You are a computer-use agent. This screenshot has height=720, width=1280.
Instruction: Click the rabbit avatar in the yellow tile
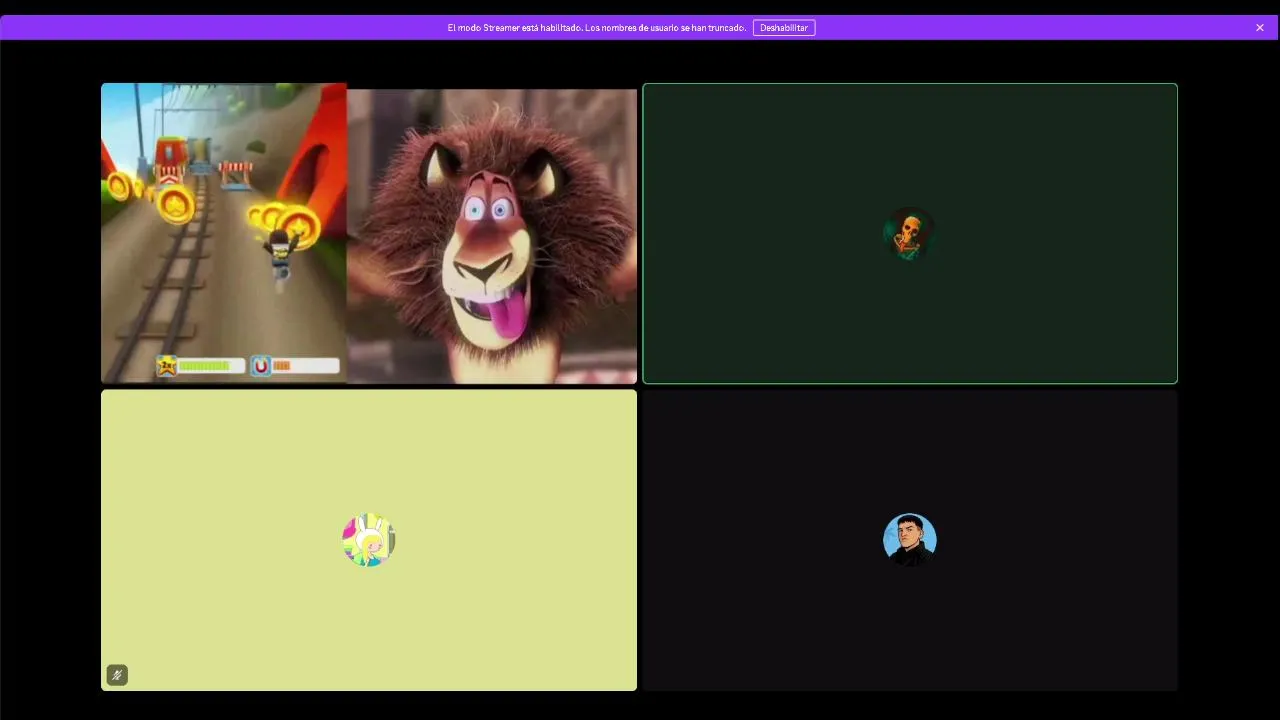tap(369, 540)
